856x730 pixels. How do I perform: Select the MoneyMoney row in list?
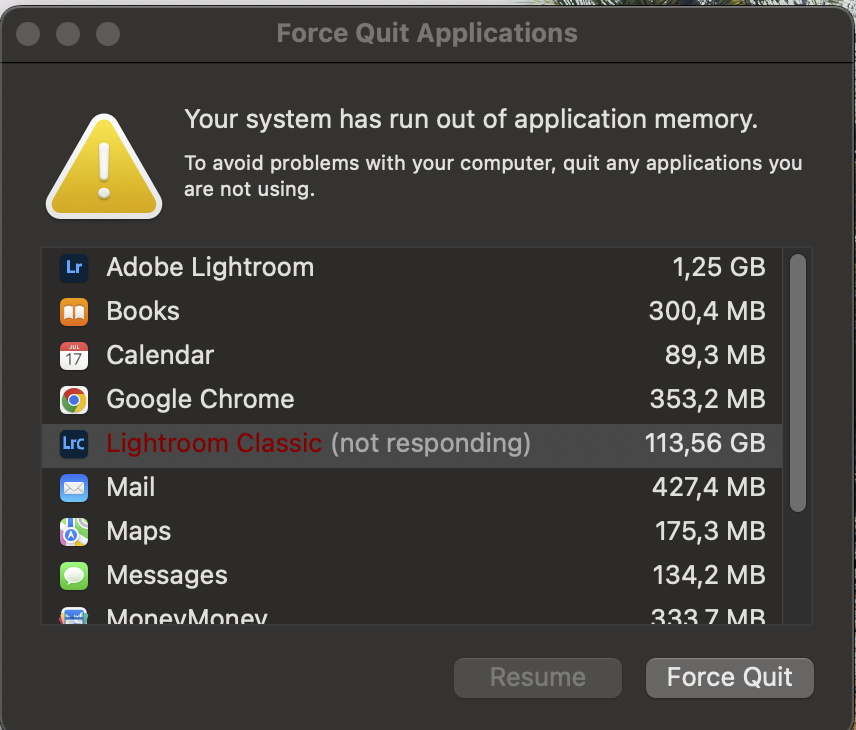point(187,616)
